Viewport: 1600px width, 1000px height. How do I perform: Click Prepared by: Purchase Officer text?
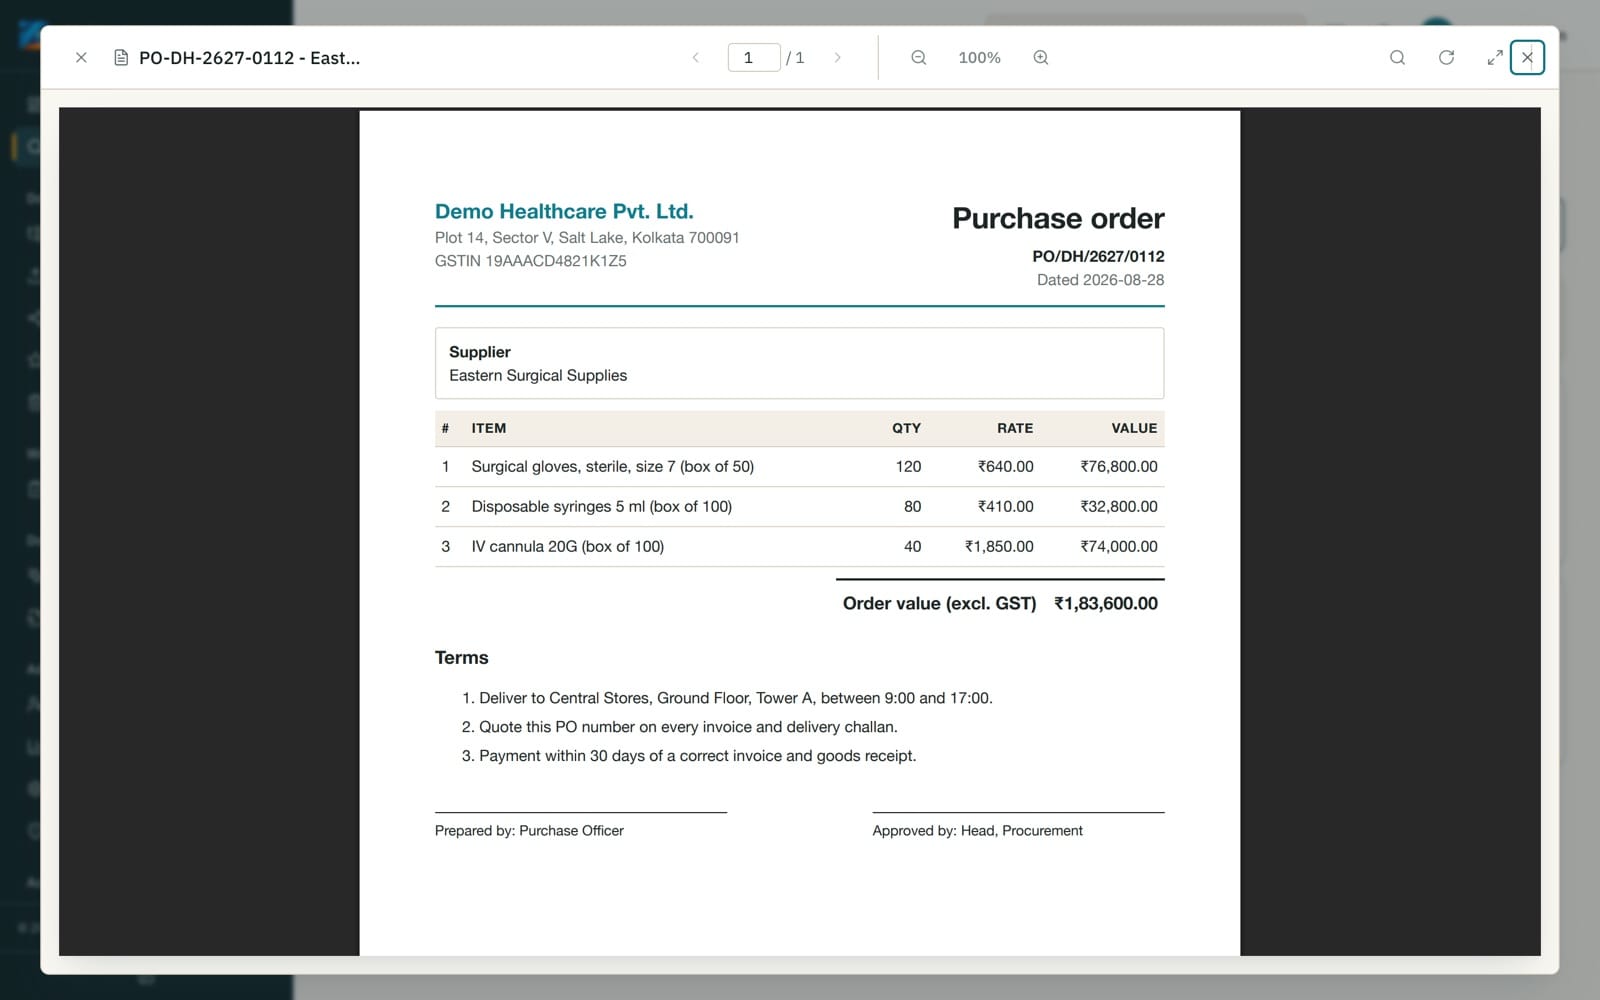(x=529, y=831)
